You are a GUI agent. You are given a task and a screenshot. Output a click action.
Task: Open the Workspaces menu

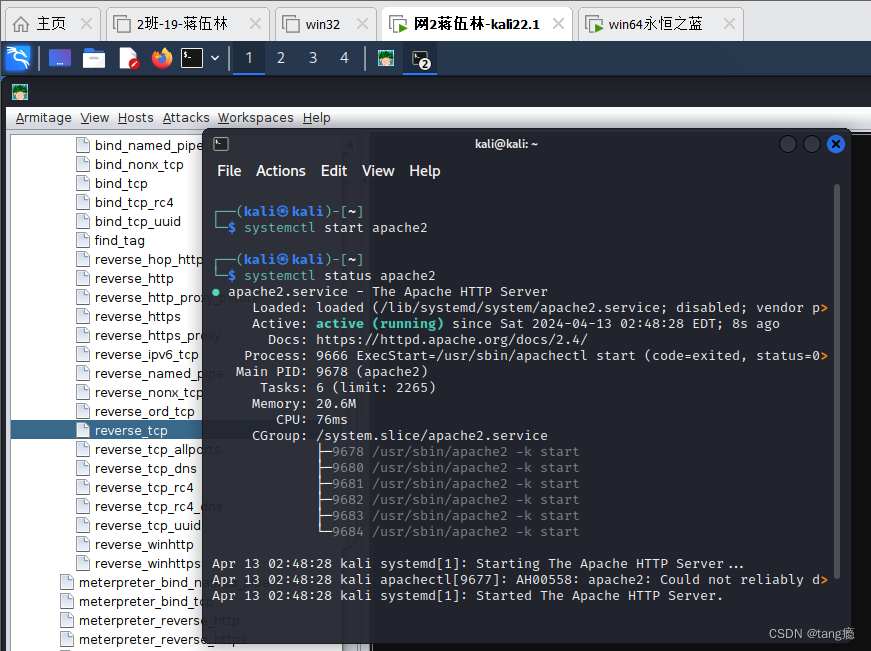click(256, 118)
